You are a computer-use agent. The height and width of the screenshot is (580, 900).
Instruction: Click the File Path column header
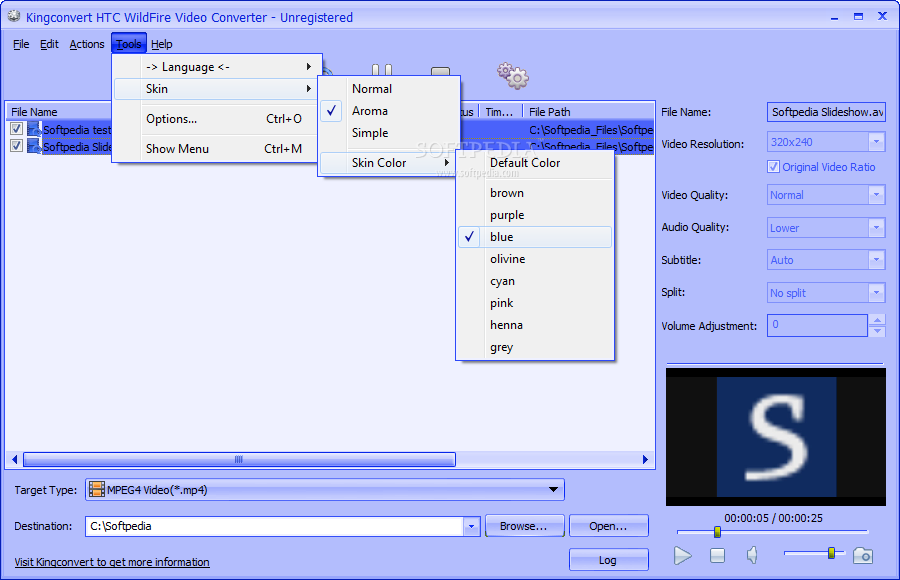point(588,112)
